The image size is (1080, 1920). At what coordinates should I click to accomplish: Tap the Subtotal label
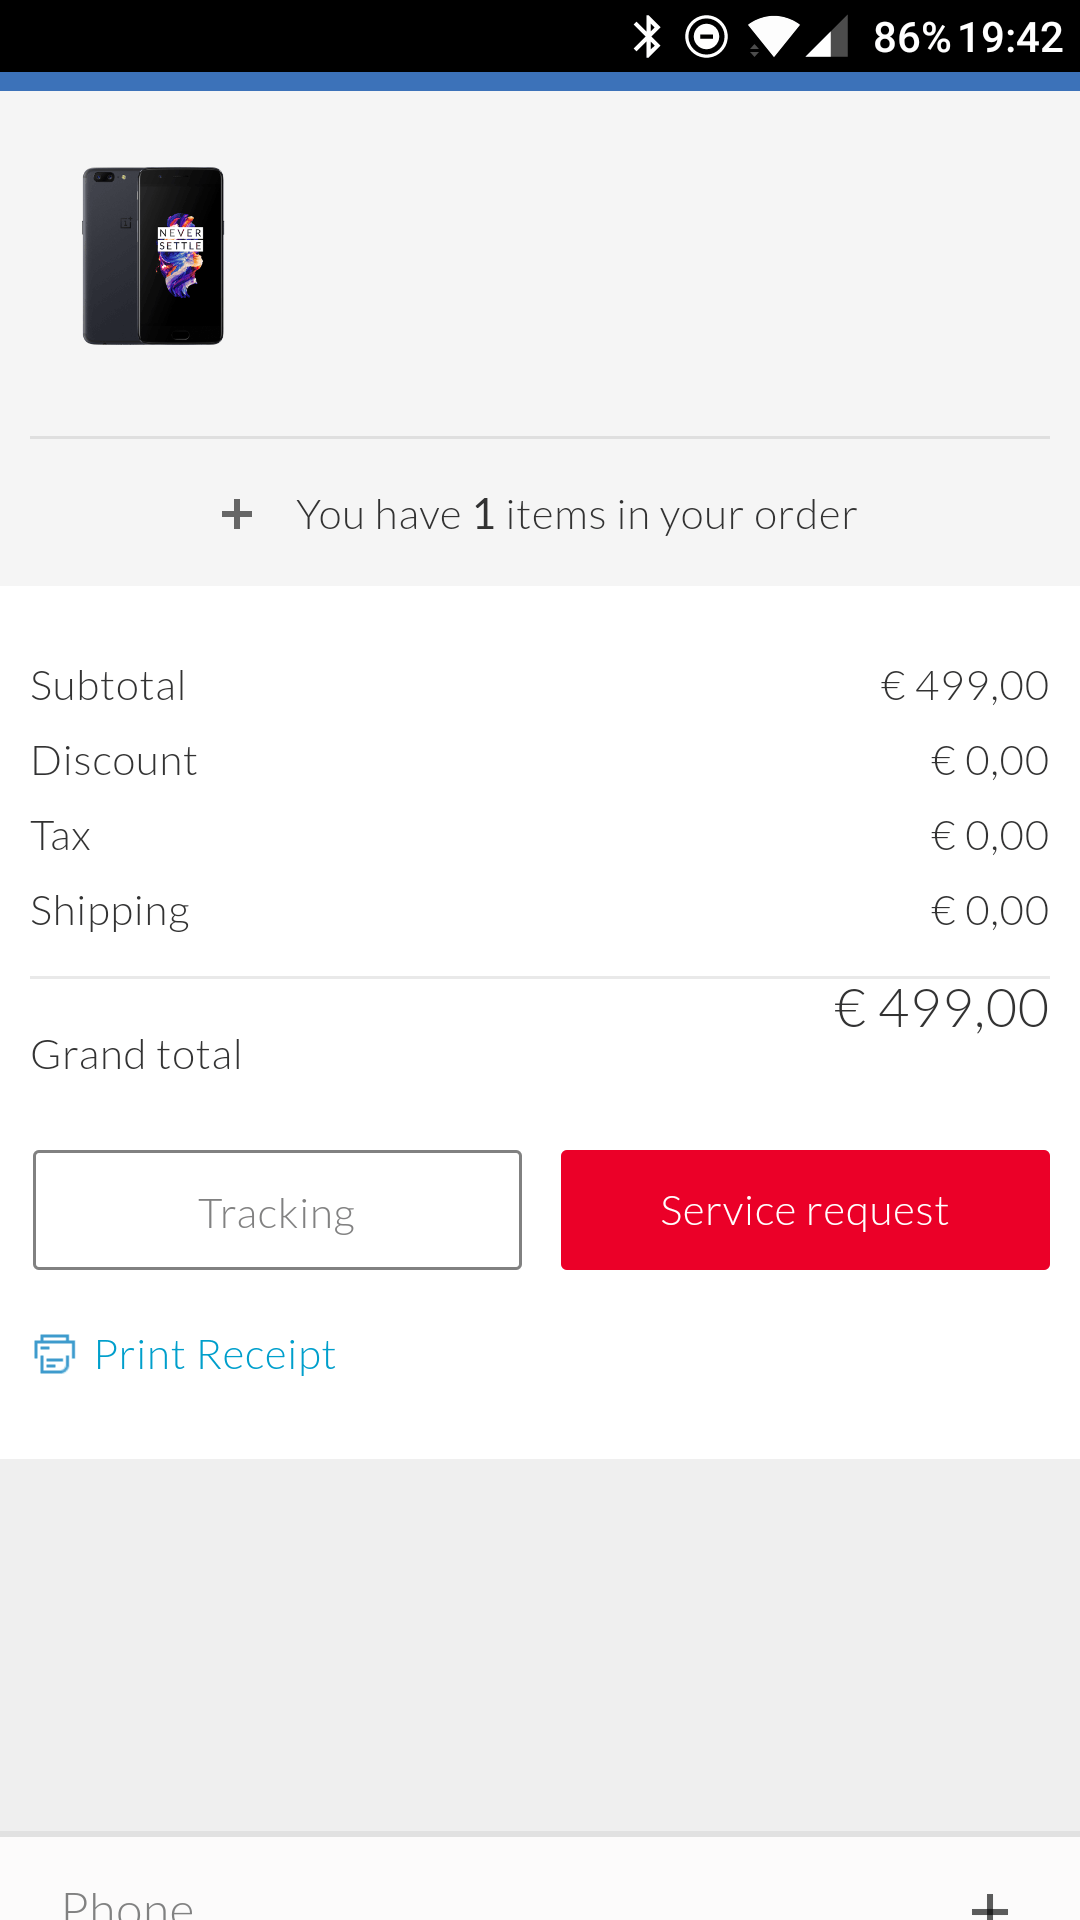pyautogui.click(x=108, y=686)
